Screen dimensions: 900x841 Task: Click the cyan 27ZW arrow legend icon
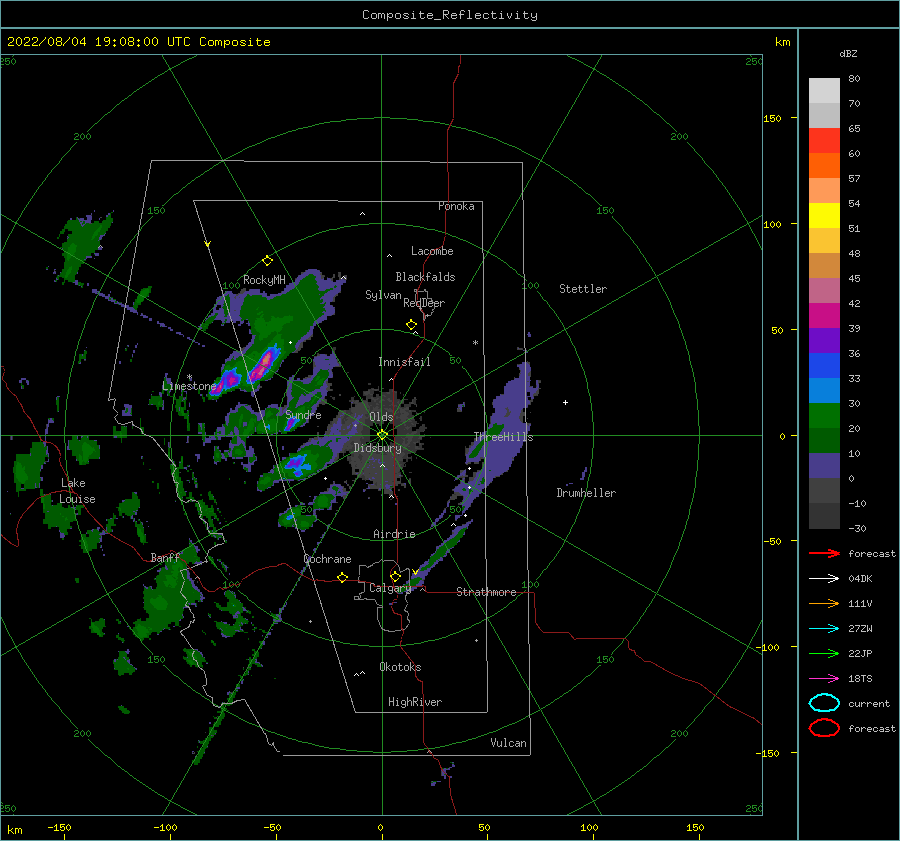[824, 628]
